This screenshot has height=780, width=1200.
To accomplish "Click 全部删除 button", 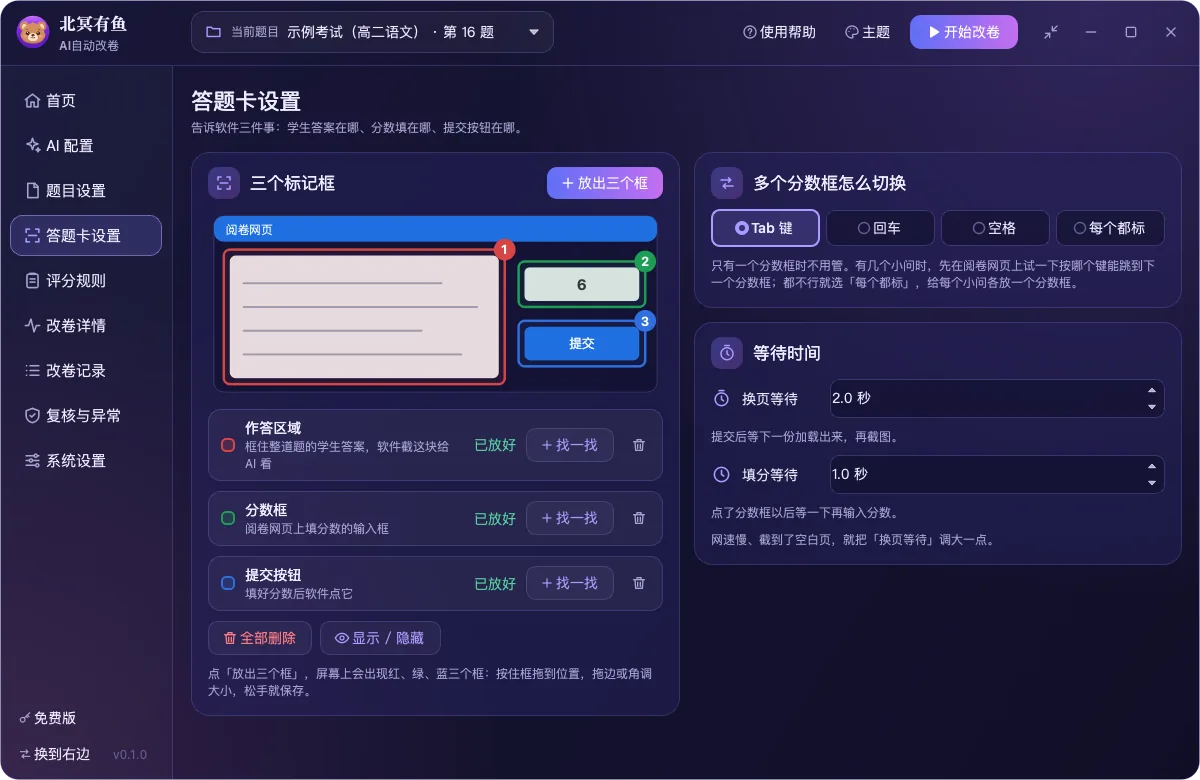I will pyautogui.click(x=260, y=638).
